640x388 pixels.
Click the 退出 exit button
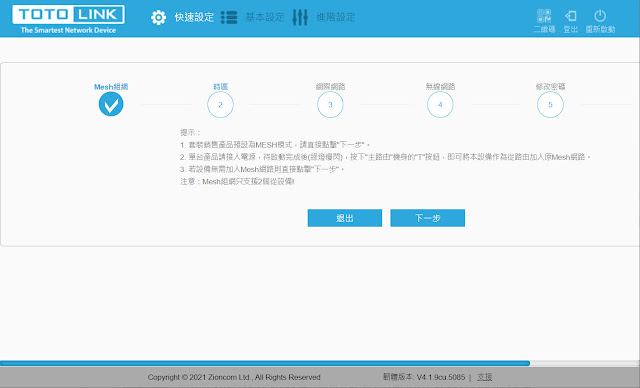tap(345, 218)
